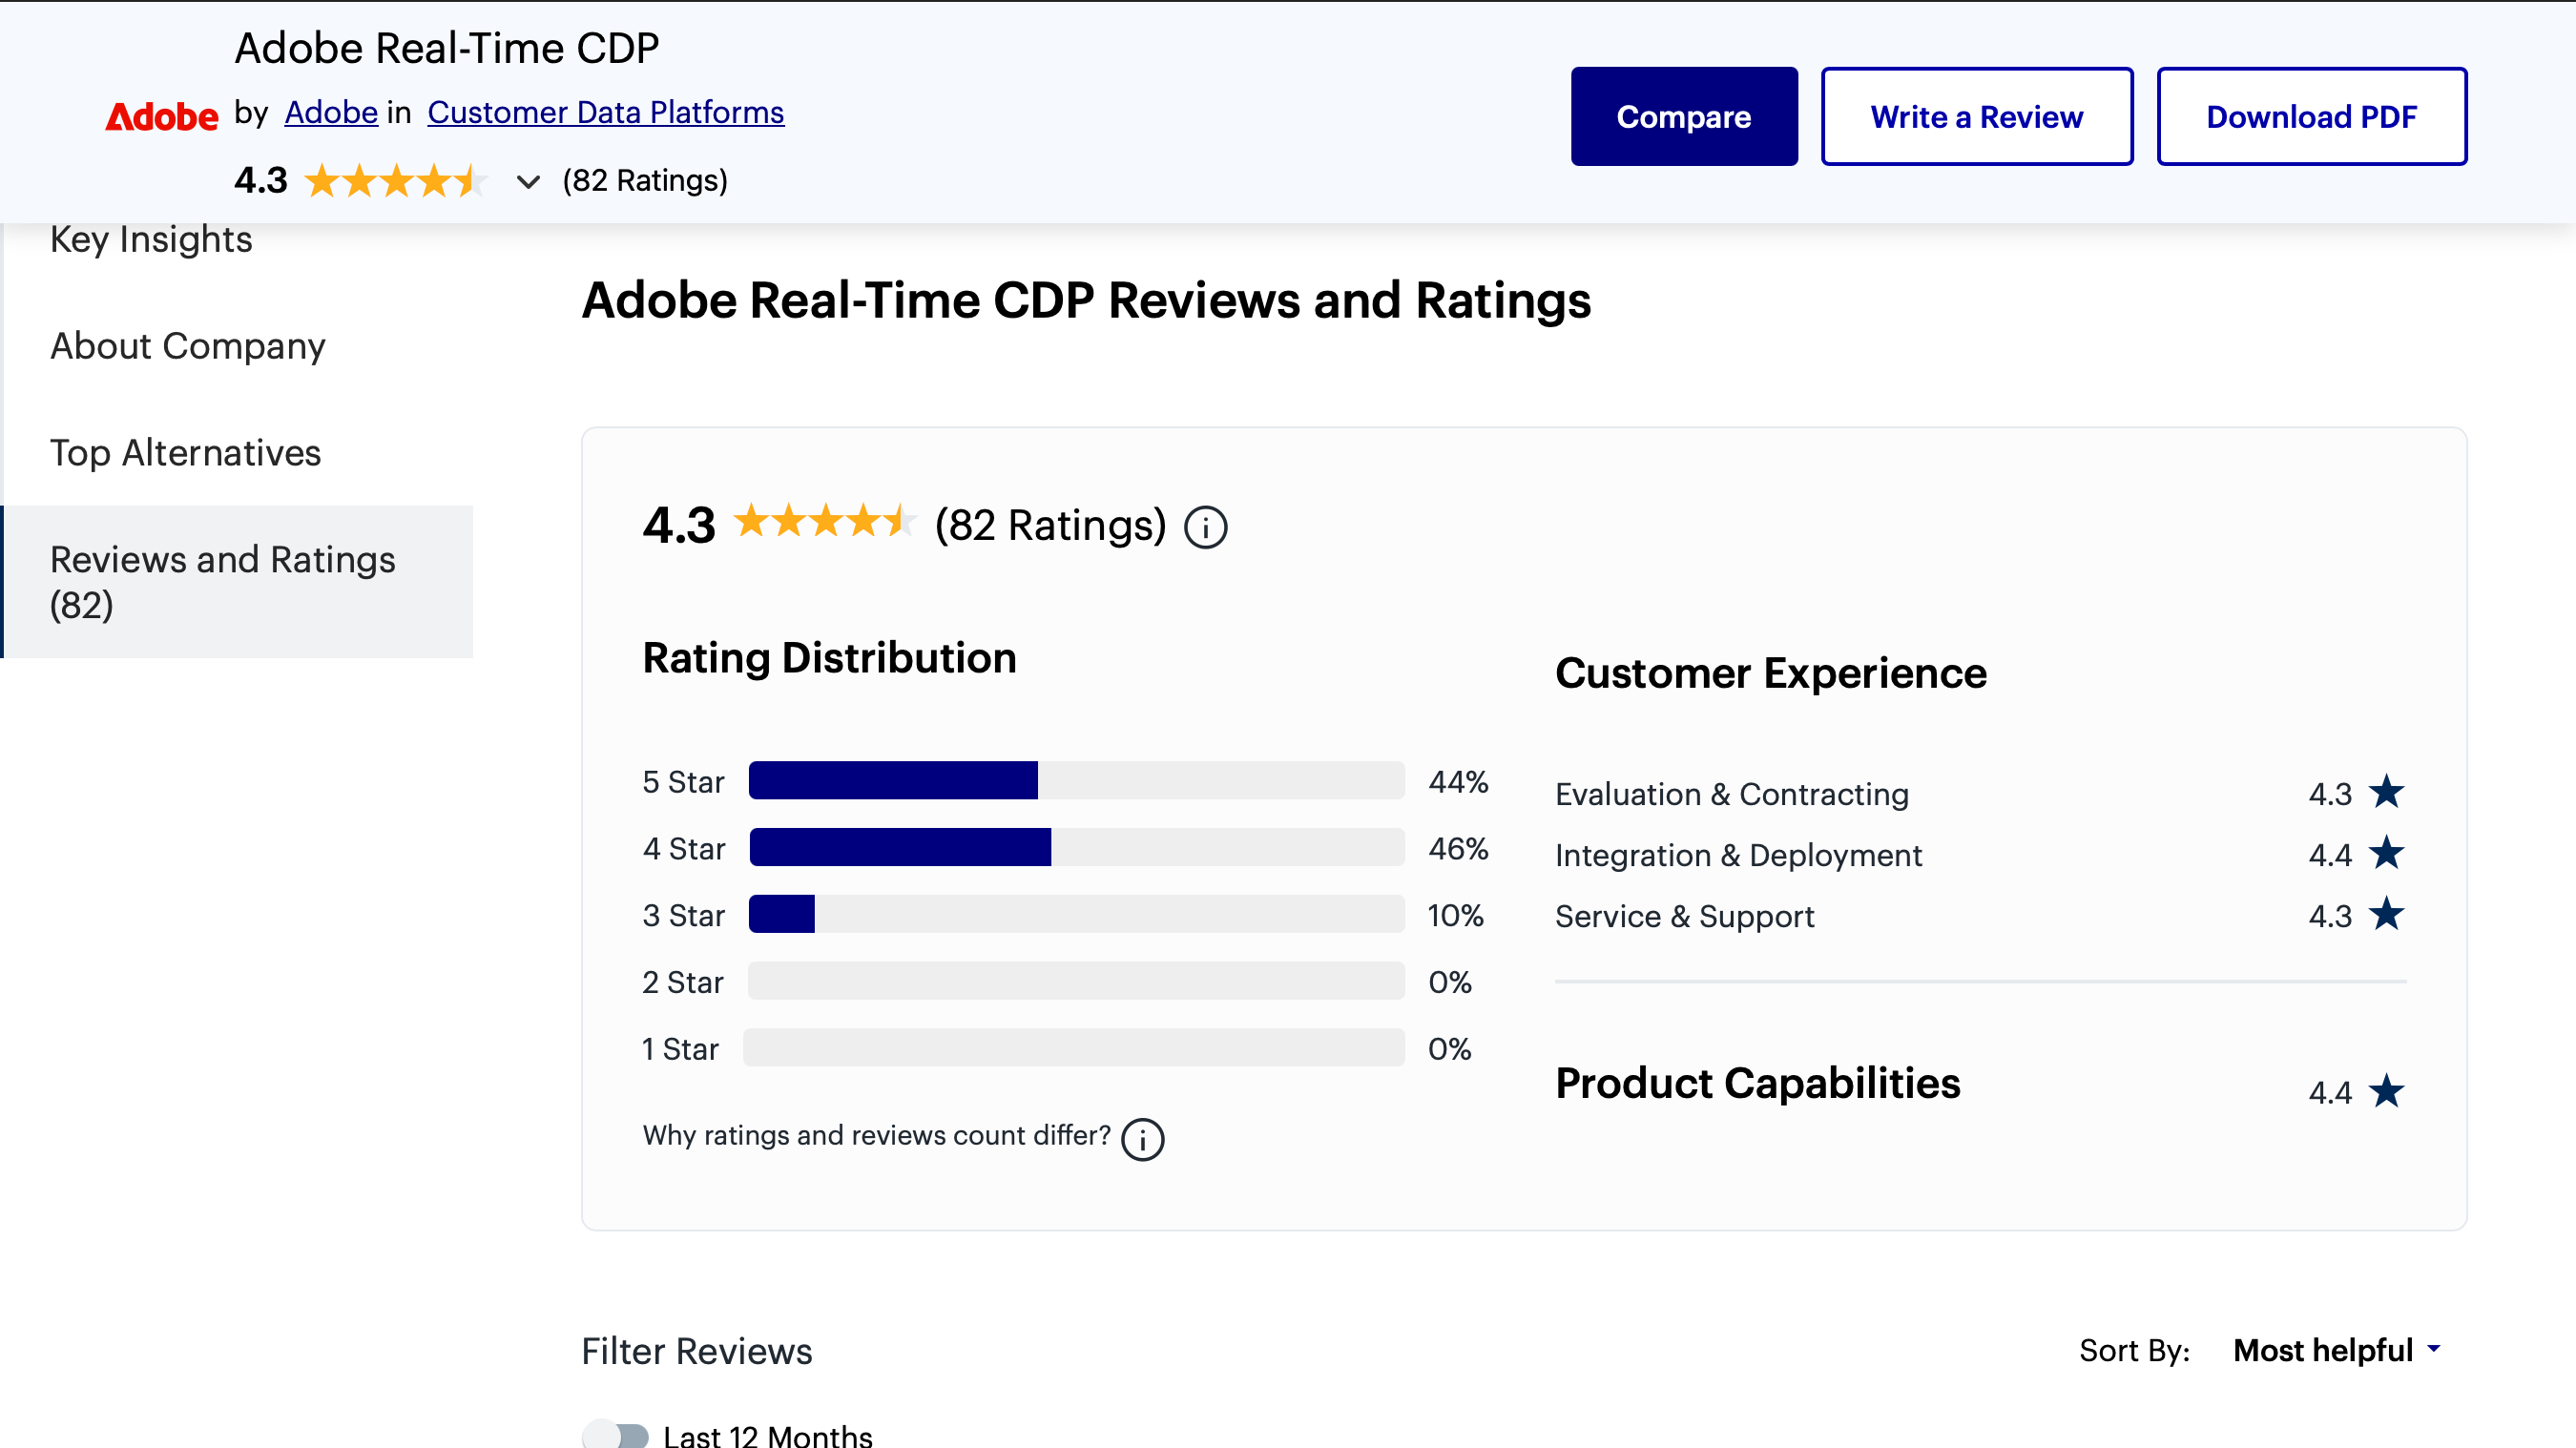Jump to Top Alternatives section
This screenshot has width=2576, height=1448.
pos(186,453)
